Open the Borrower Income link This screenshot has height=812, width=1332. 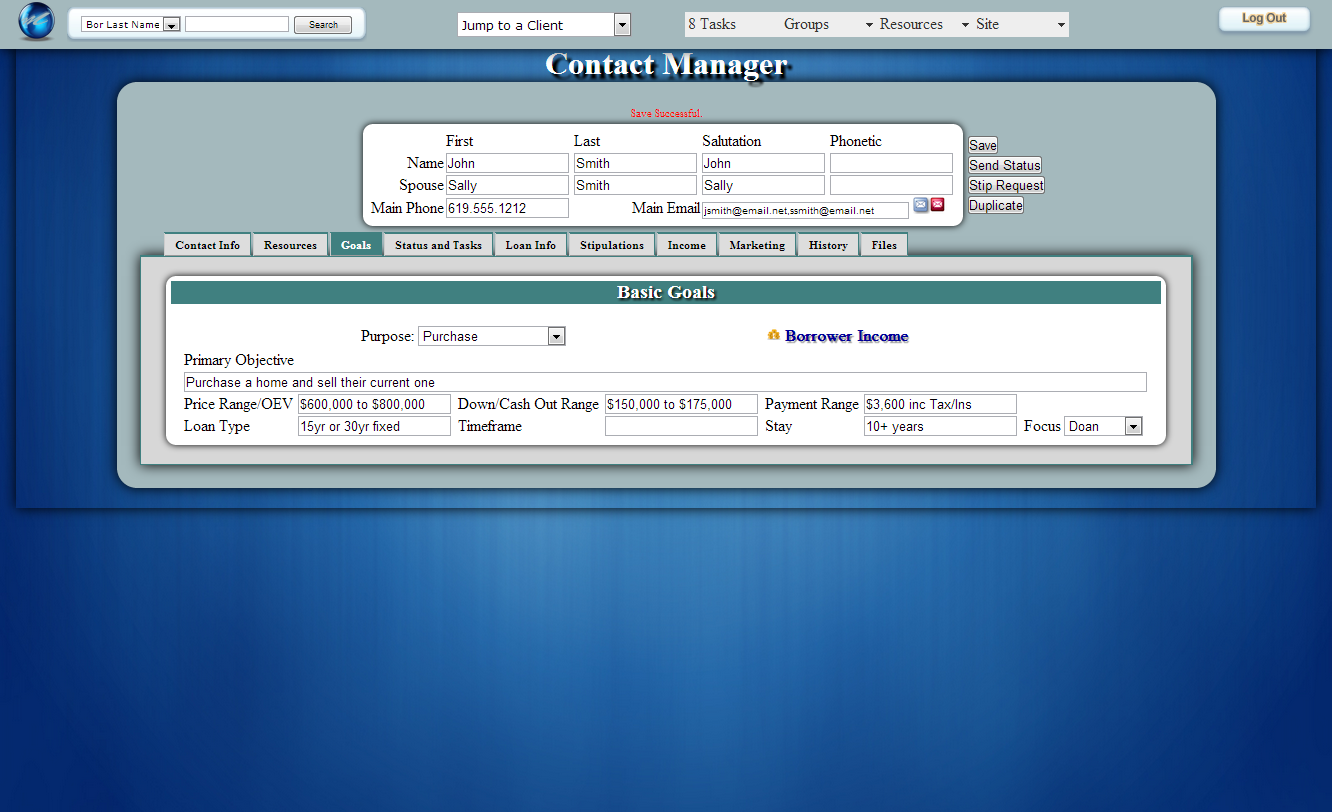click(x=846, y=336)
